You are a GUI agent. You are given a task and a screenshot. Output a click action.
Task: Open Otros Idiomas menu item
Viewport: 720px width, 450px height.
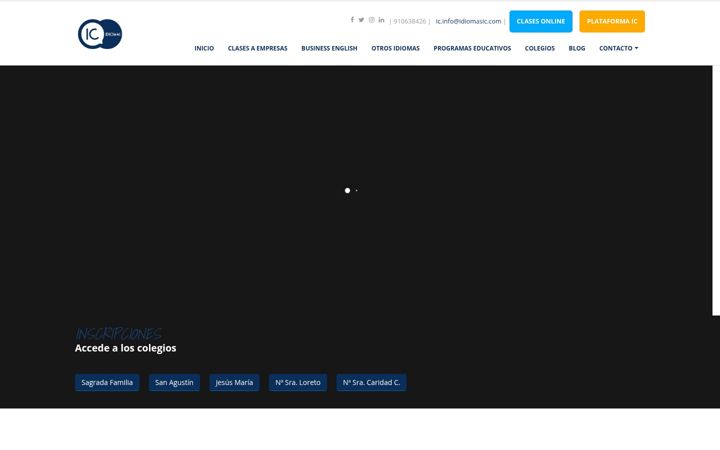[x=395, y=48]
